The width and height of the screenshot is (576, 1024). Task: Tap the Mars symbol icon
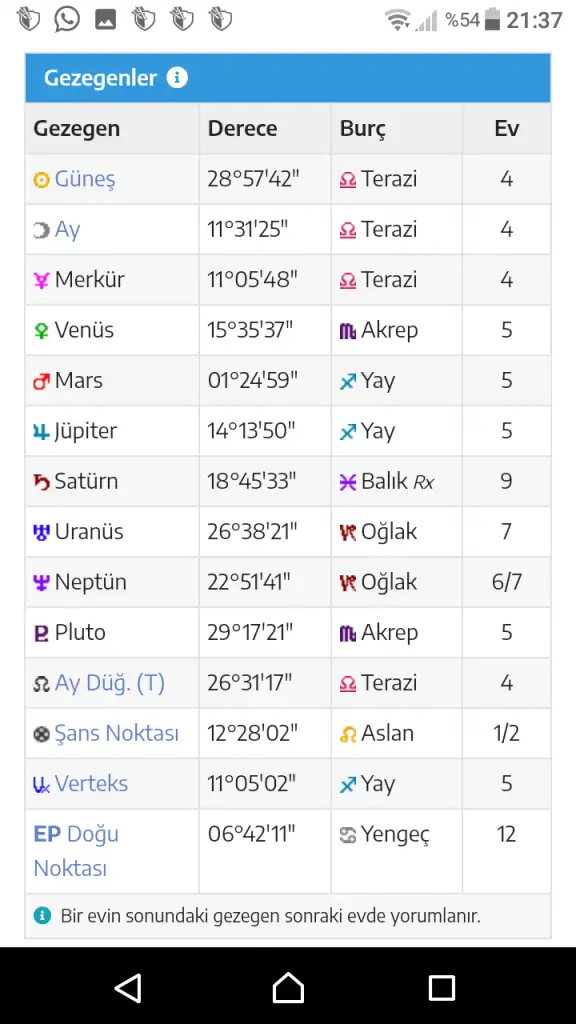pyautogui.click(x=41, y=381)
